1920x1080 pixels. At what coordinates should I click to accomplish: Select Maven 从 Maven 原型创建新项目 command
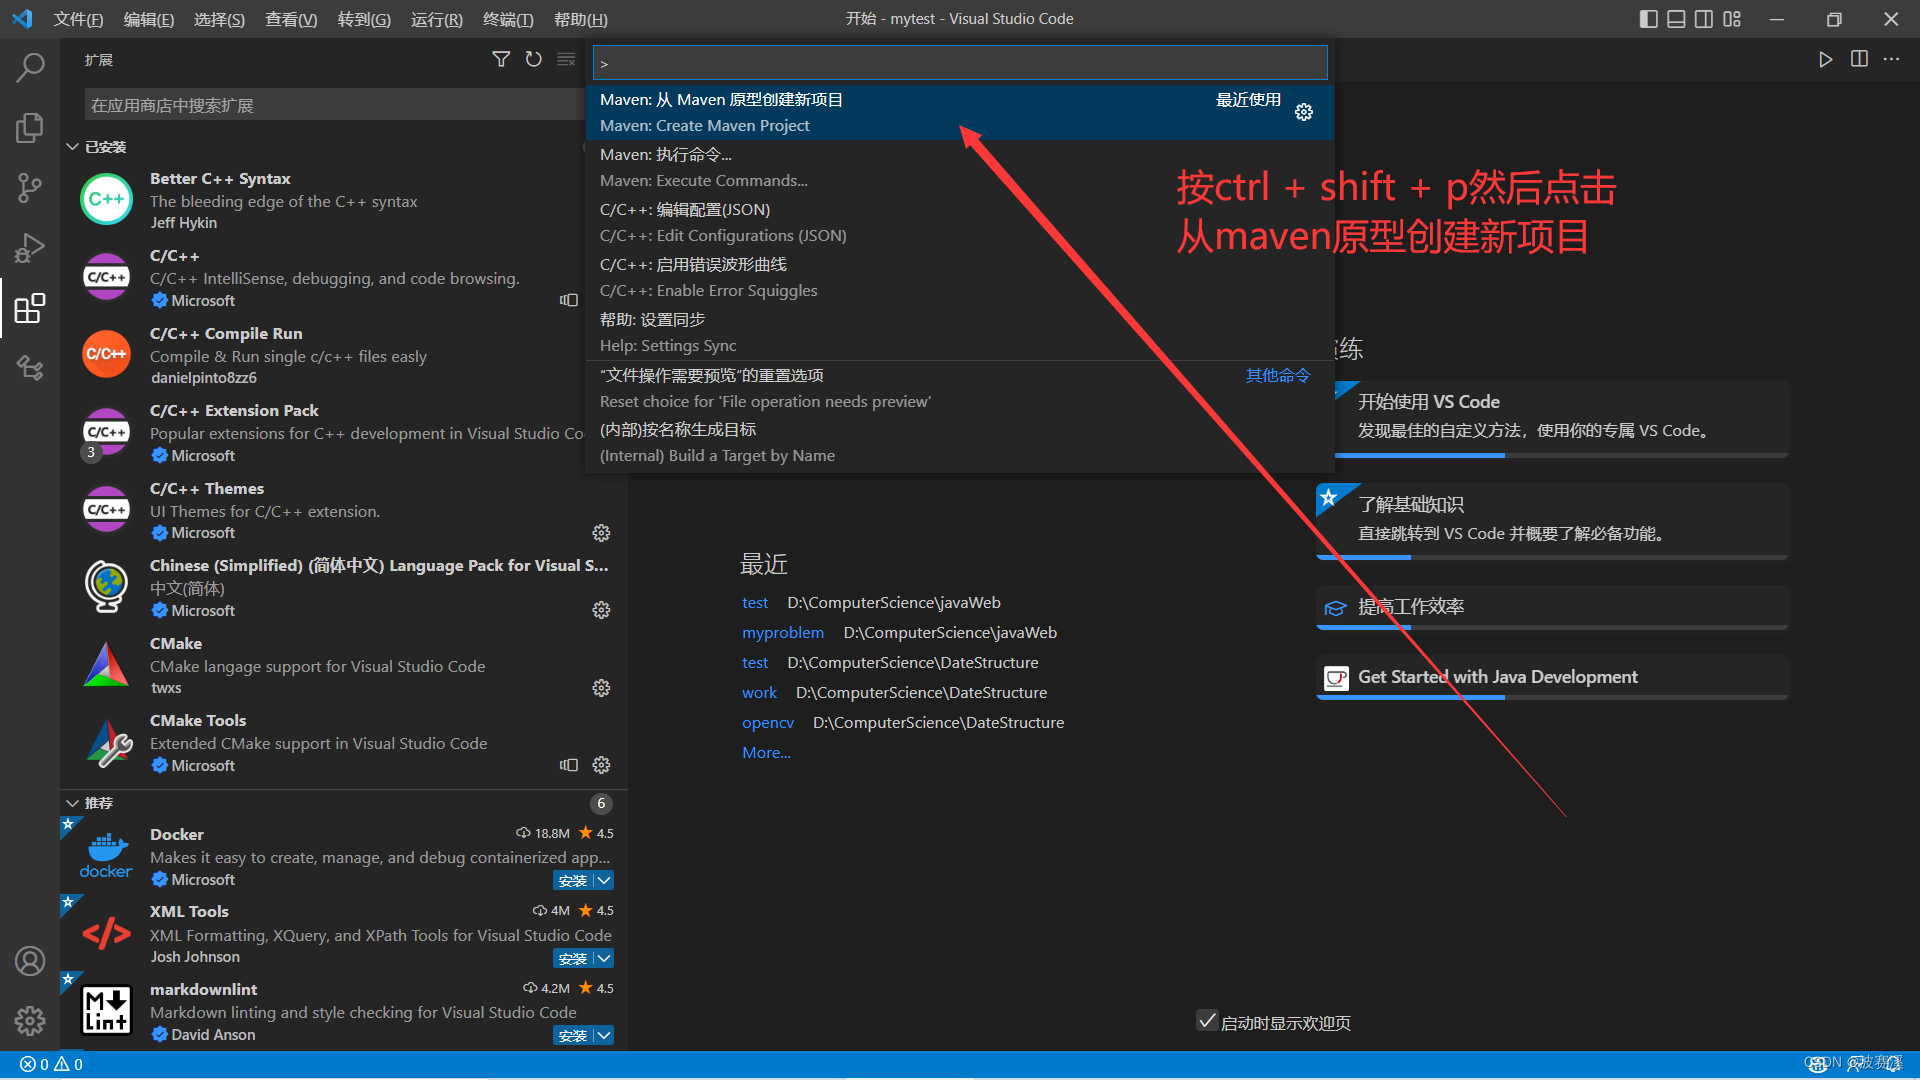(959, 112)
